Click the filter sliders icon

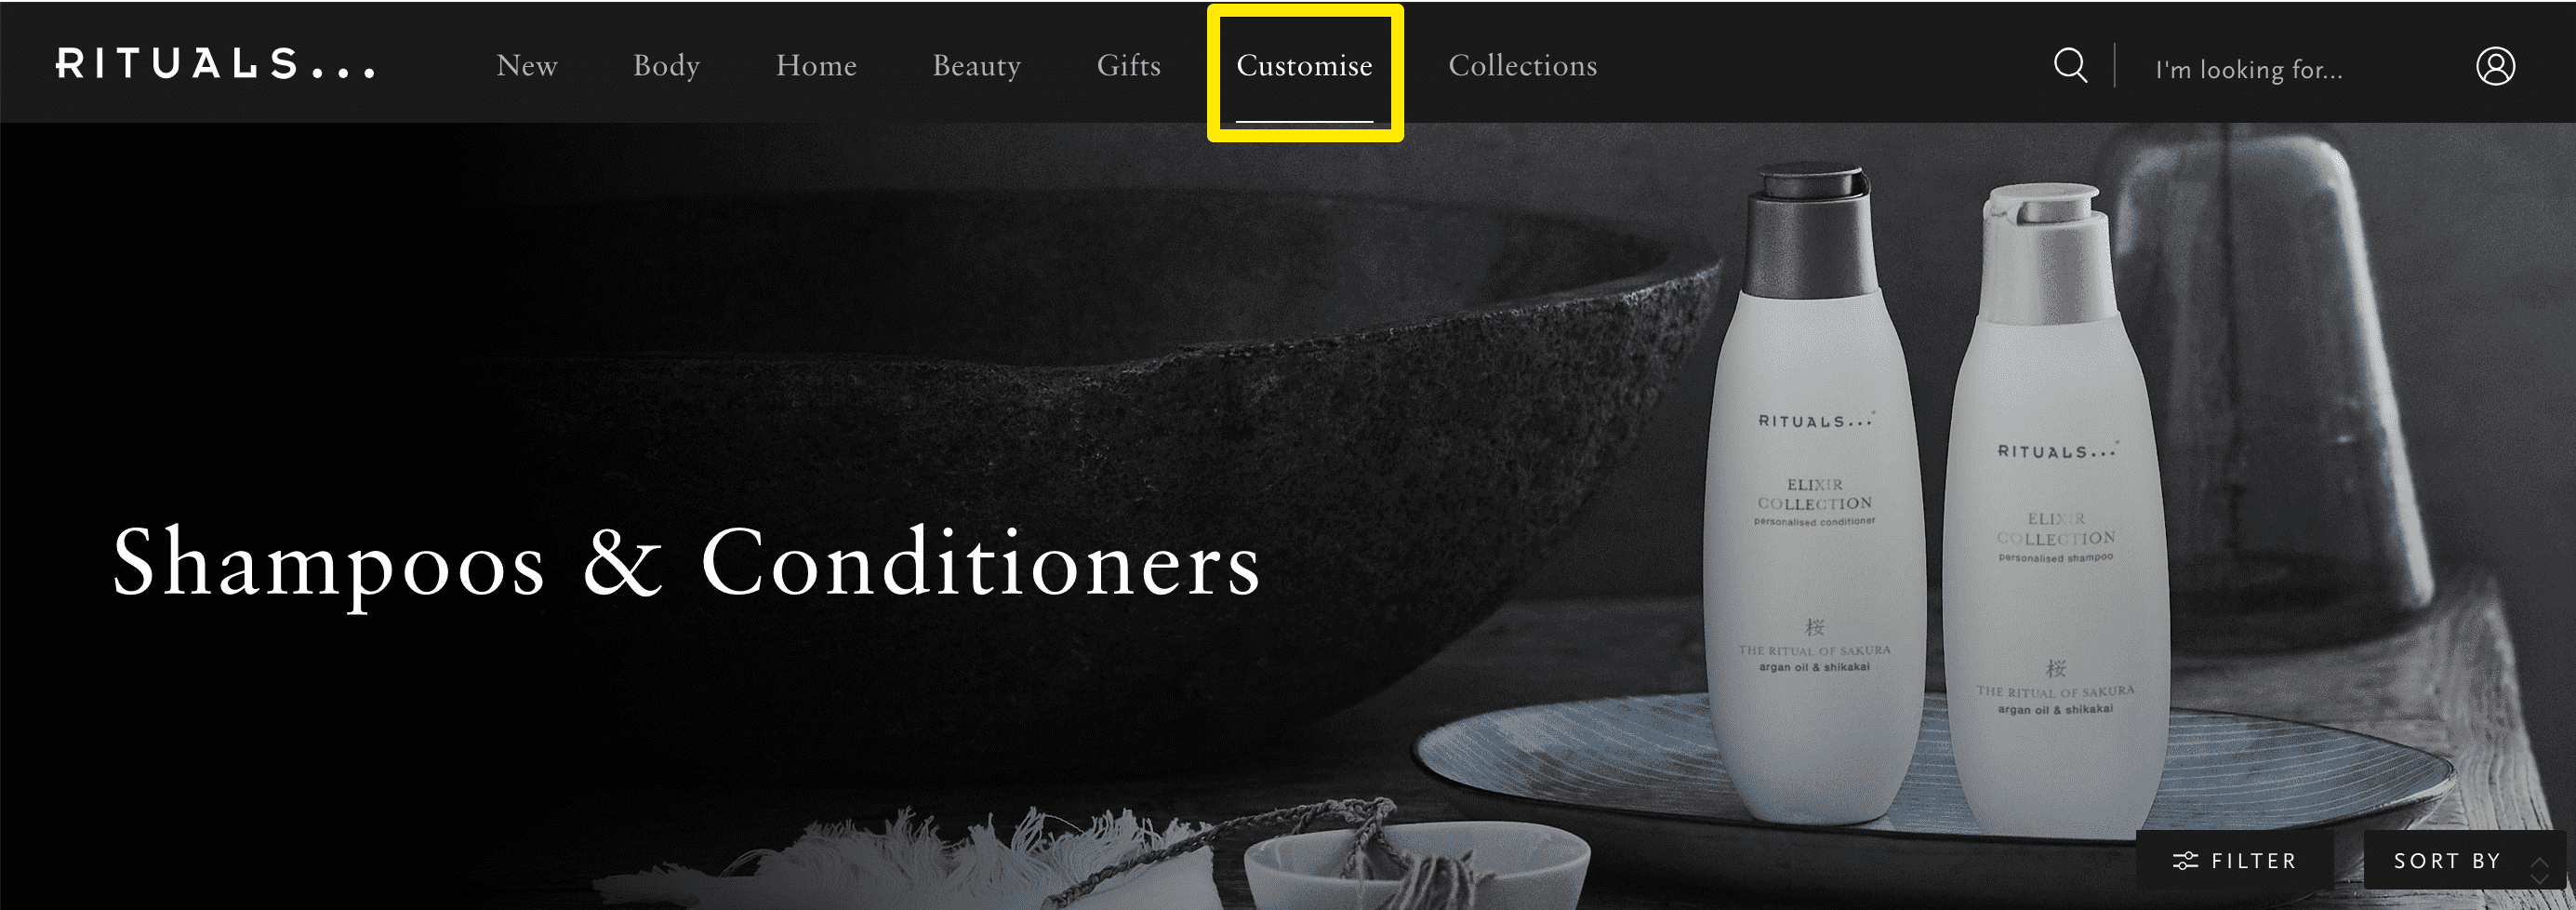tap(2185, 861)
